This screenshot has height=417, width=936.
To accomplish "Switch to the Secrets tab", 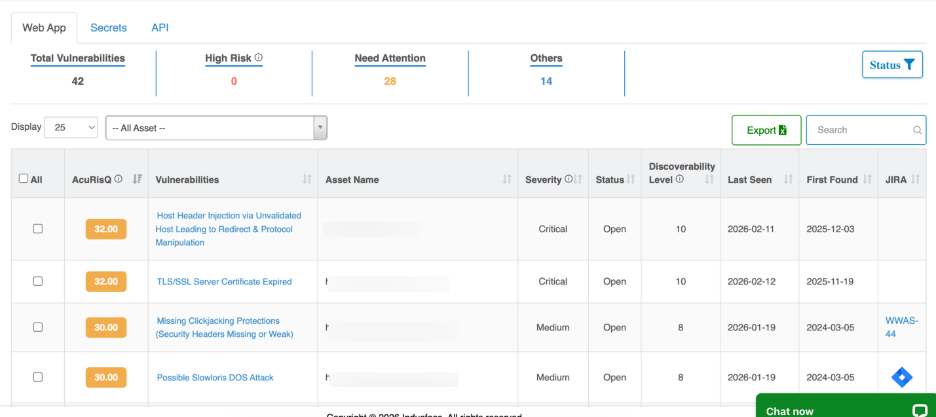I will click(x=108, y=28).
